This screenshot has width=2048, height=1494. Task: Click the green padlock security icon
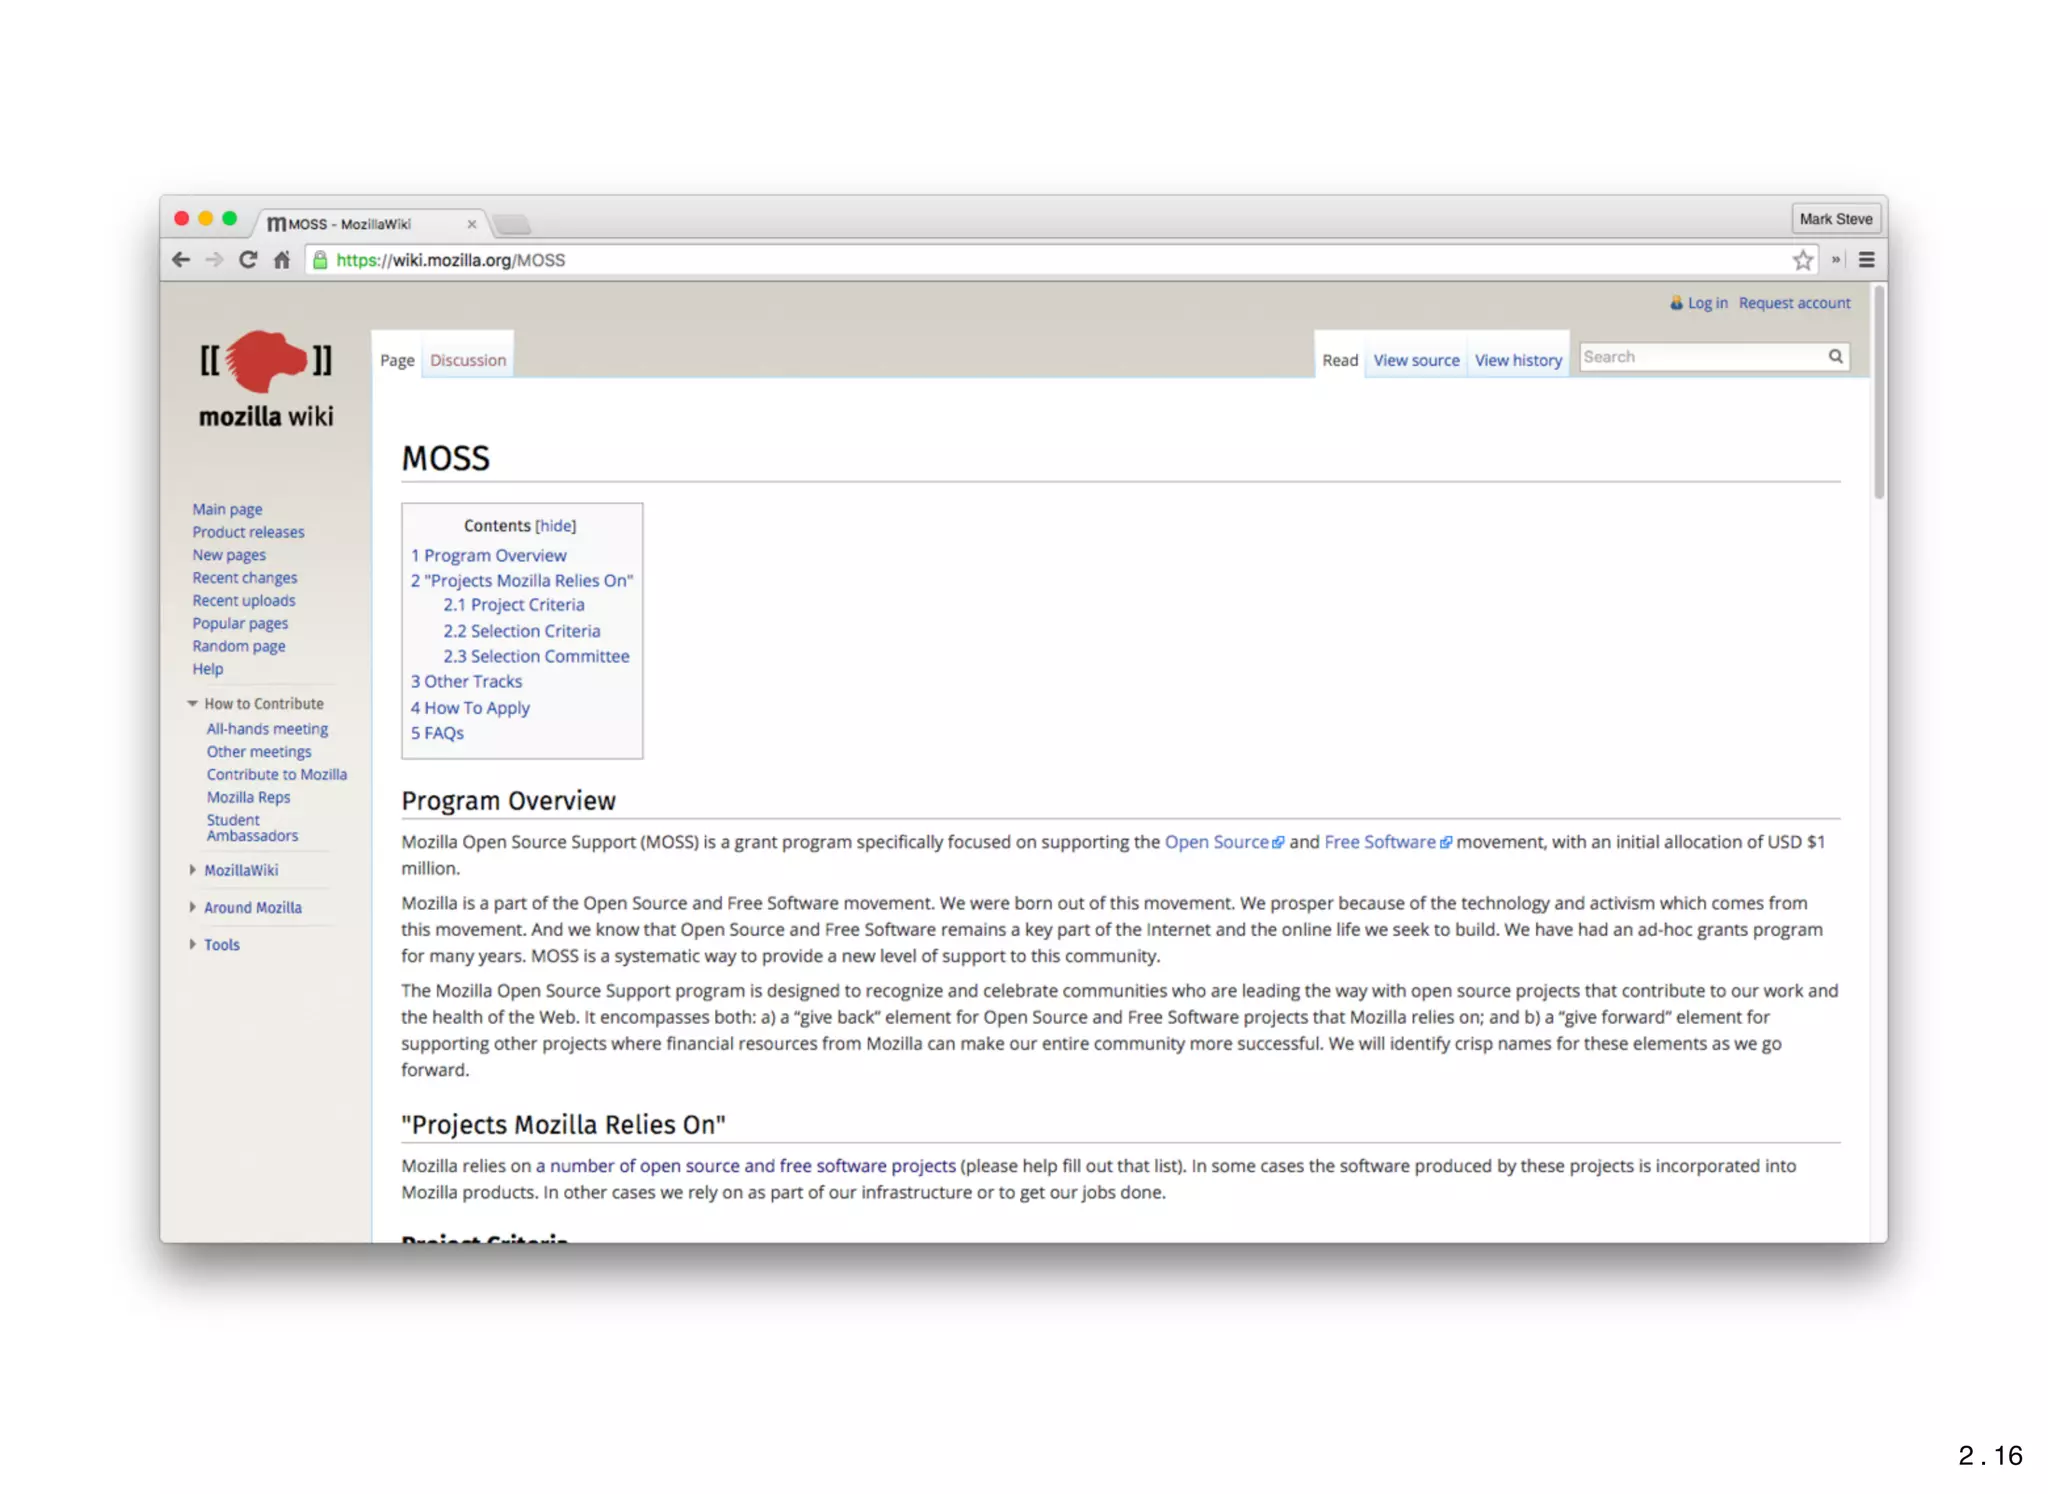pyautogui.click(x=320, y=260)
